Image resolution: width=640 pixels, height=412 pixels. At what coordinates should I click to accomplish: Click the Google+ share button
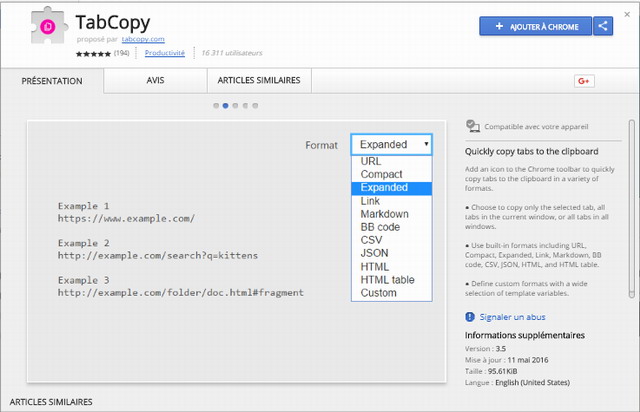point(584,81)
